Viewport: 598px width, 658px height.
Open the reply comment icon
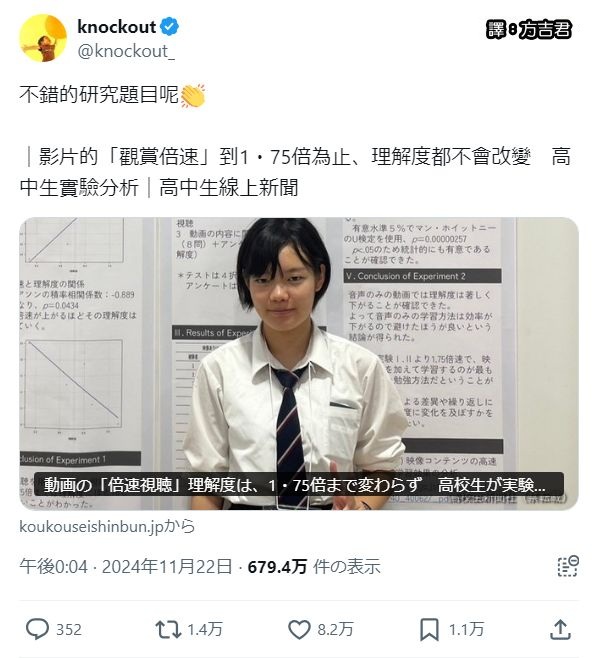(x=37, y=629)
